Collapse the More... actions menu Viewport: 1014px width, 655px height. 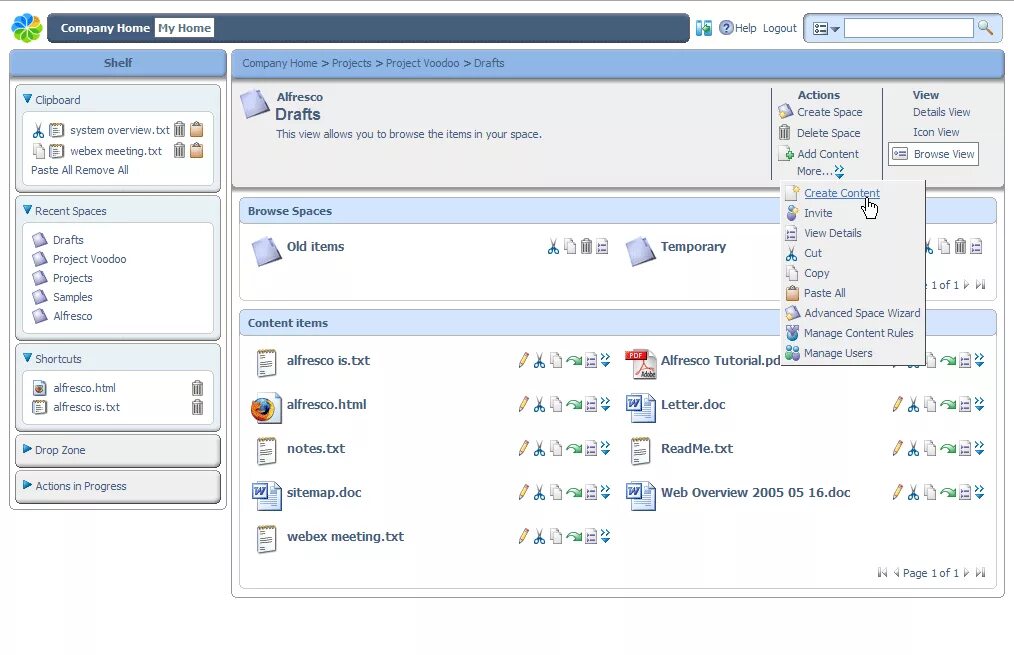[821, 171]
